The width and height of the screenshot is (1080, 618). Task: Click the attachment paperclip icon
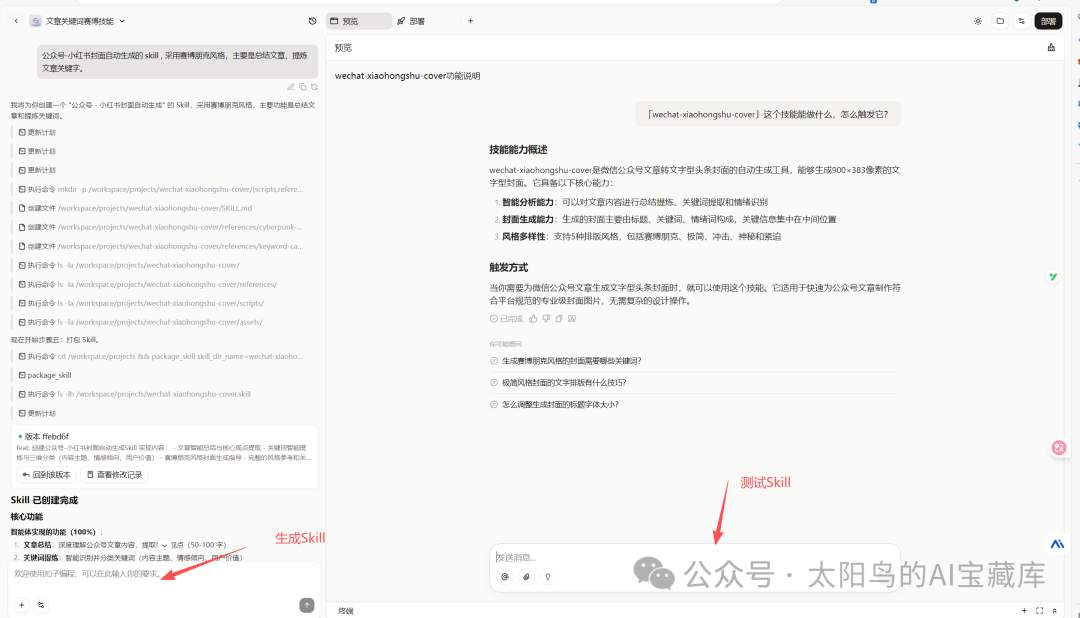[x=526, y=577]
